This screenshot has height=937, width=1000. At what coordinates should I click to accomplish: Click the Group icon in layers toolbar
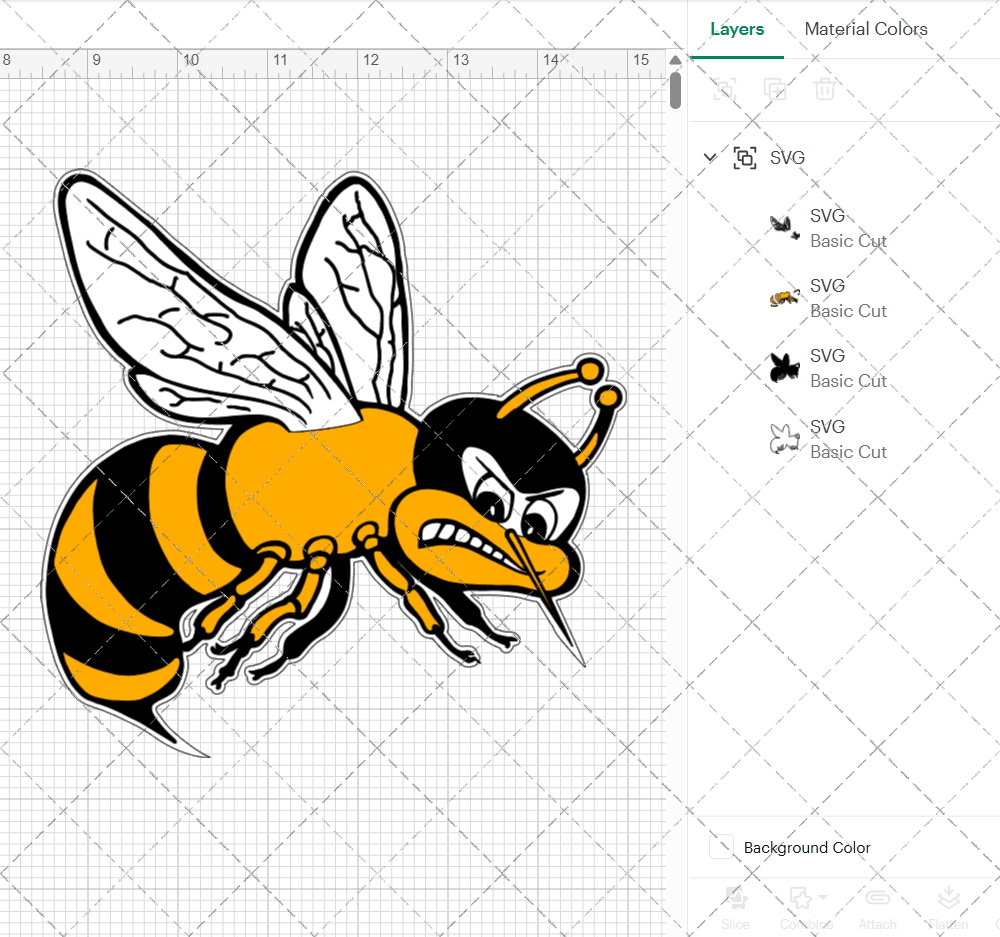coord(724,89)
